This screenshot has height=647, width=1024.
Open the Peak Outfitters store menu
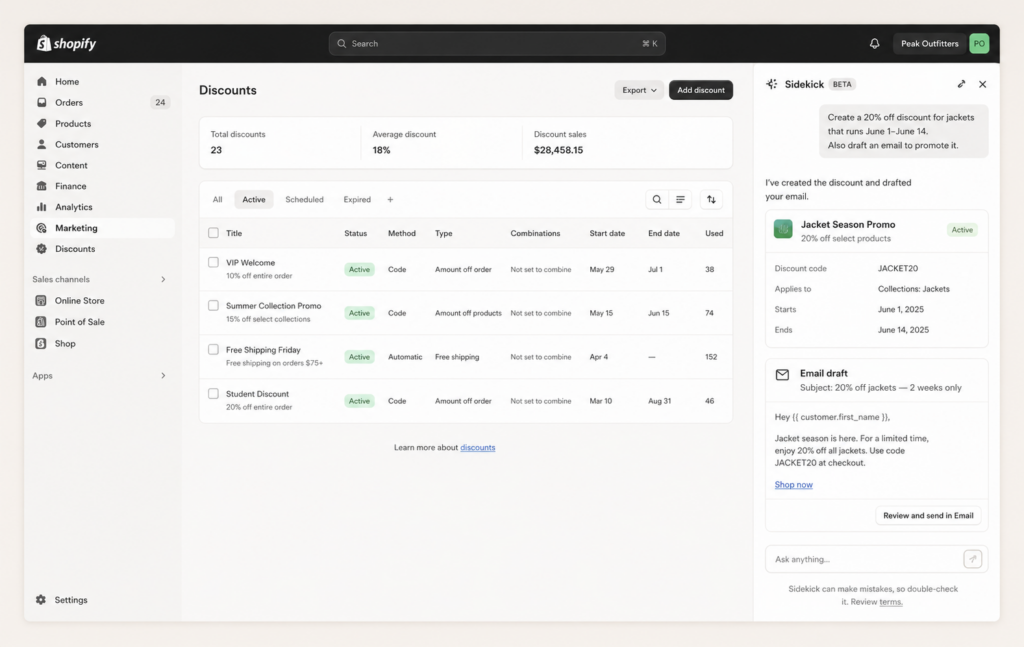point(929,44)
